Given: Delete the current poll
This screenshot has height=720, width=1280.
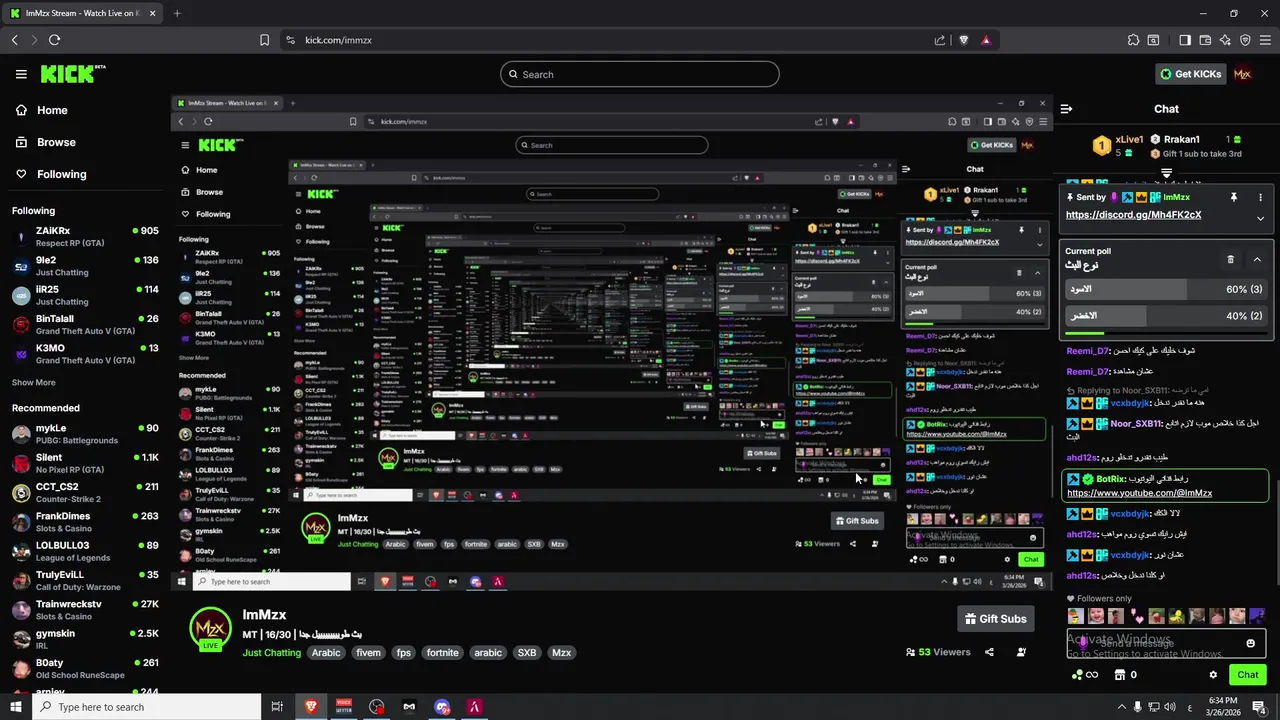Looking at the screenshot, I should (x=1230, y=259).
